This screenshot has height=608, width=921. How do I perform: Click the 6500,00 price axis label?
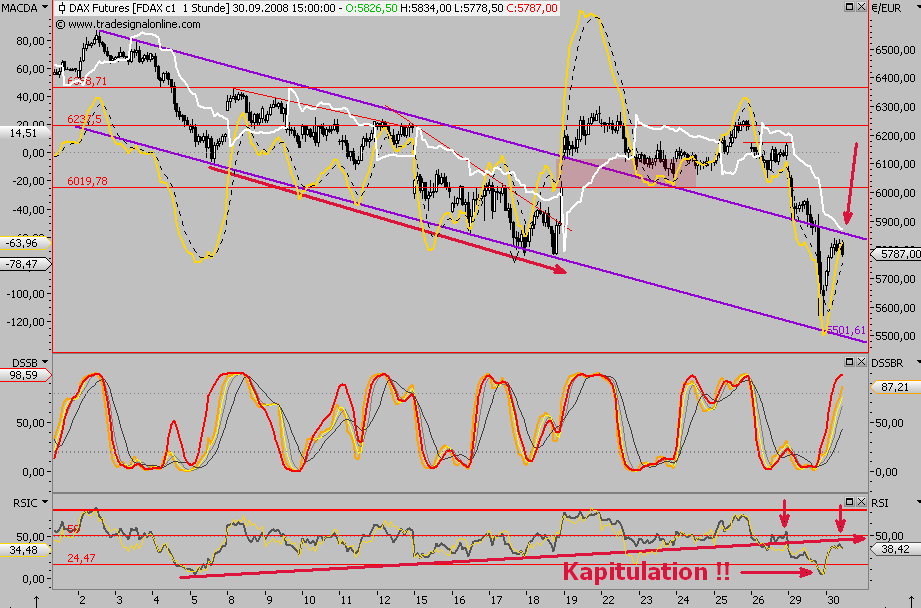point(895,51)
